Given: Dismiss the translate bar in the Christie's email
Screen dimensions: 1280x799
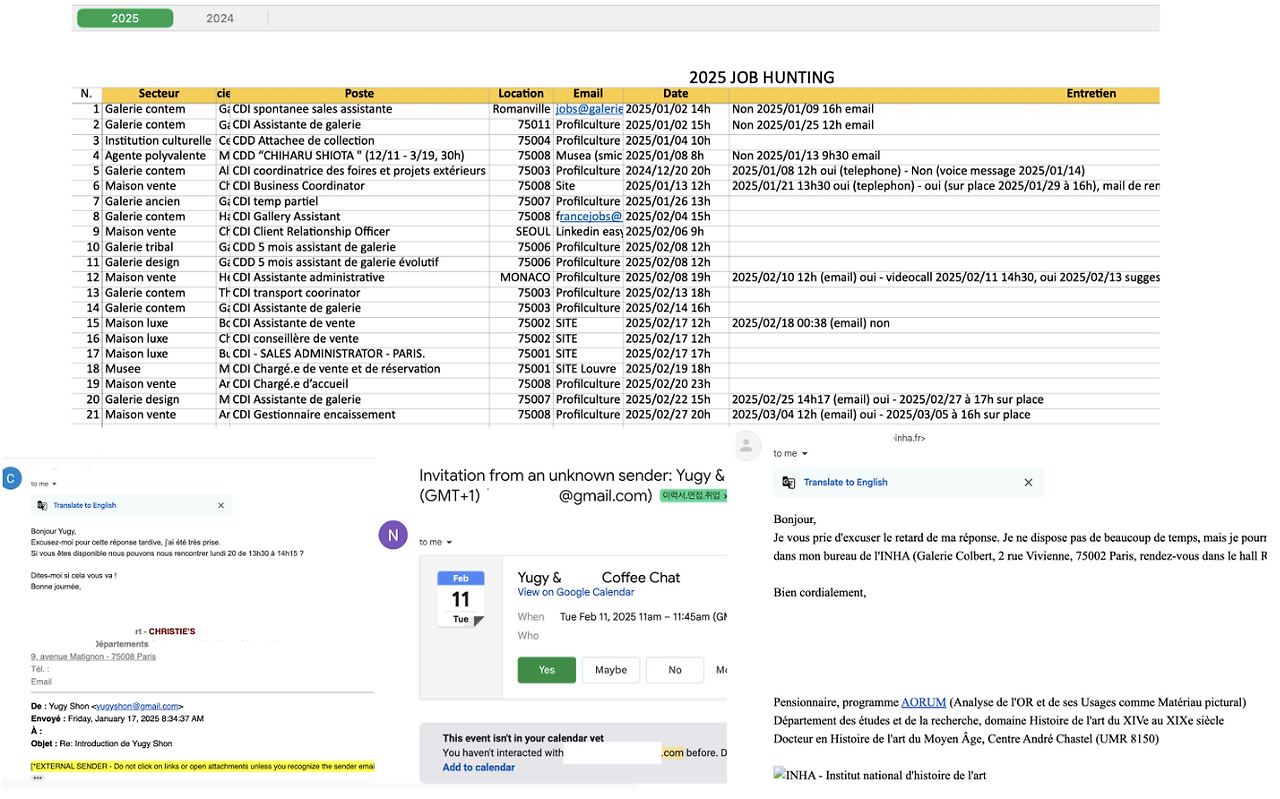Looking at the screenshot, I should tap(221, 506).
